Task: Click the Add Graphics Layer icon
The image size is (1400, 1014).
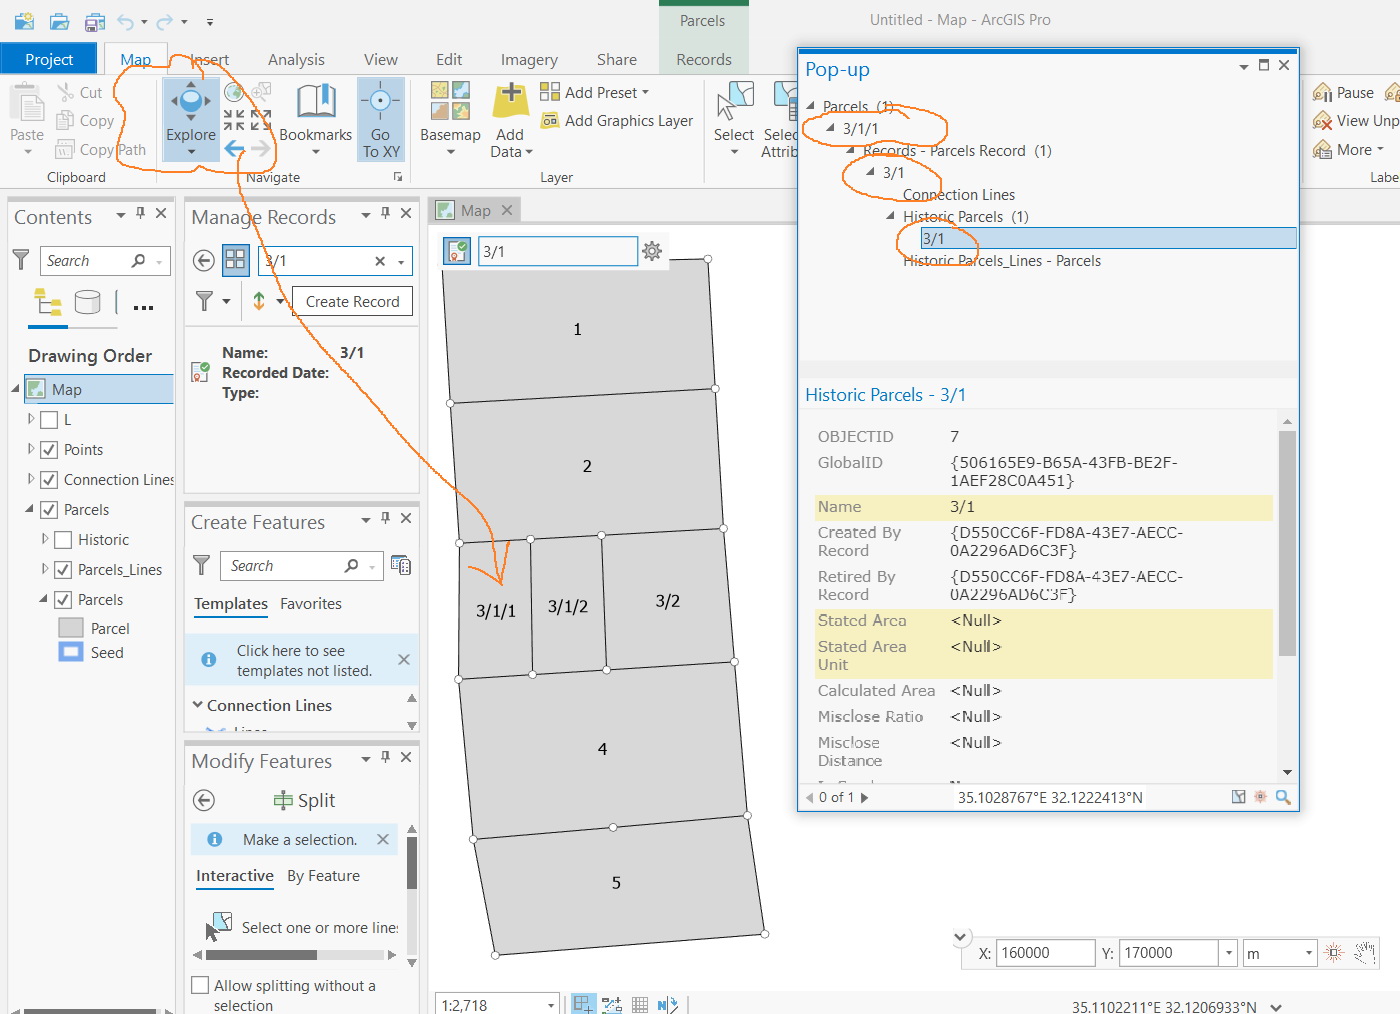Action: click(549, 121)
